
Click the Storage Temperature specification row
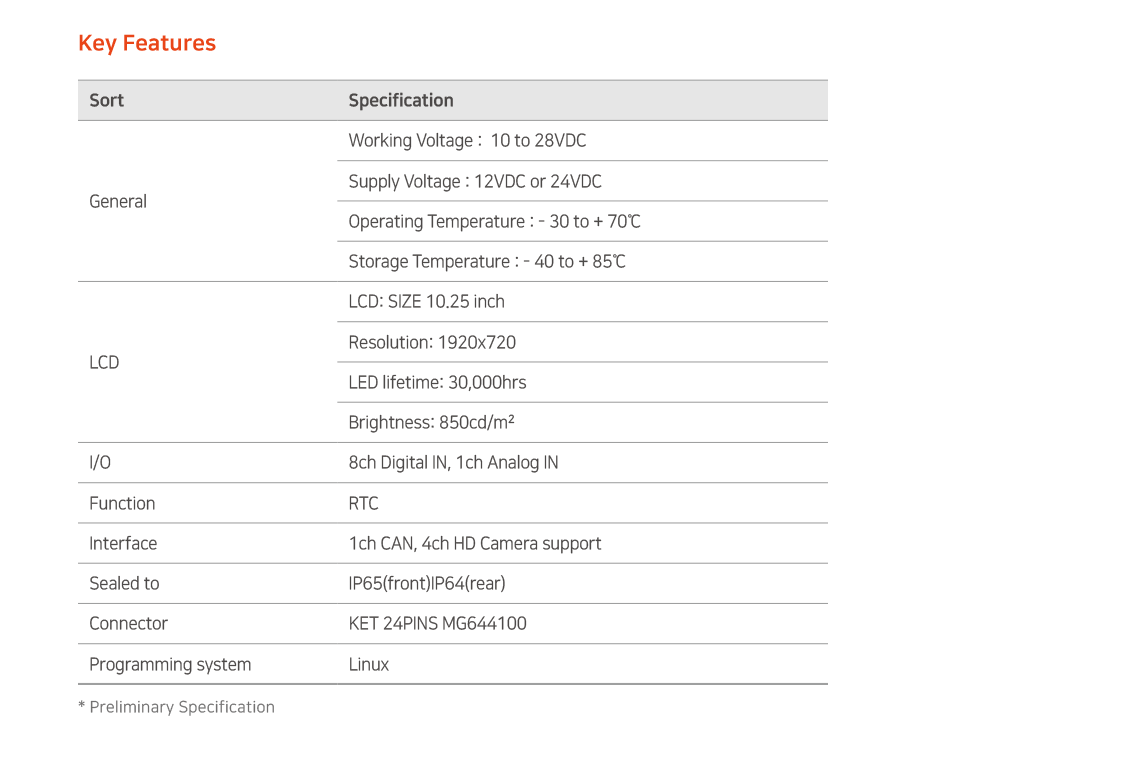[x=582, y=262]
